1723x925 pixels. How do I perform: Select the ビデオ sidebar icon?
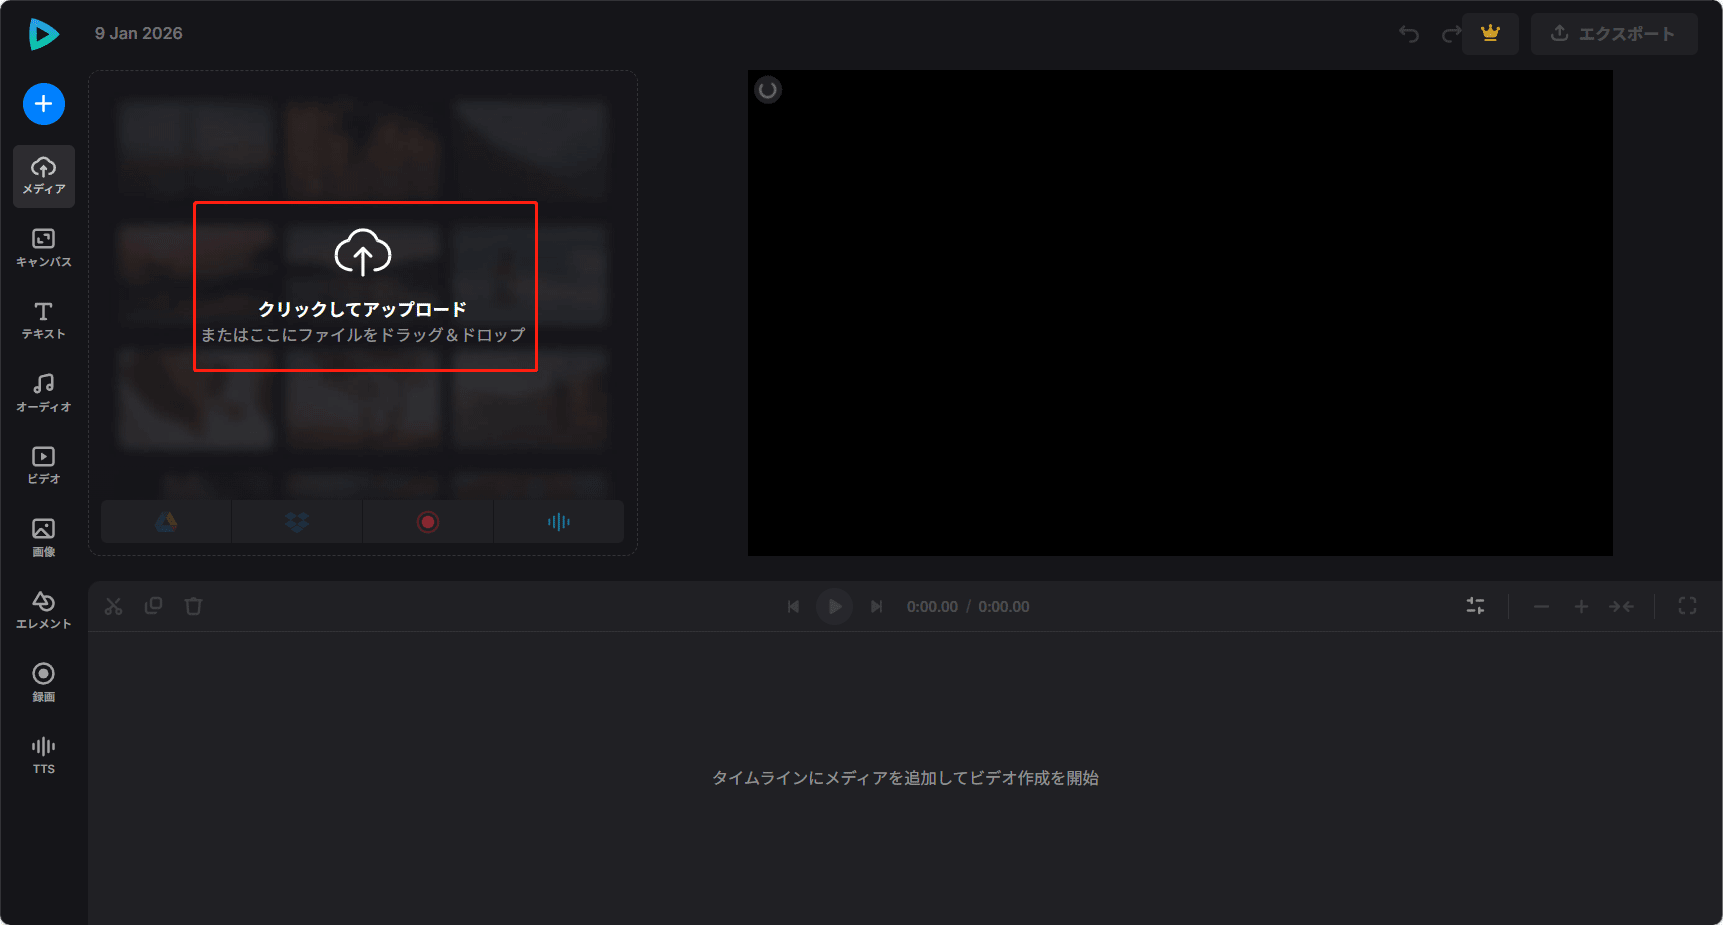click(x=43, y=463)
